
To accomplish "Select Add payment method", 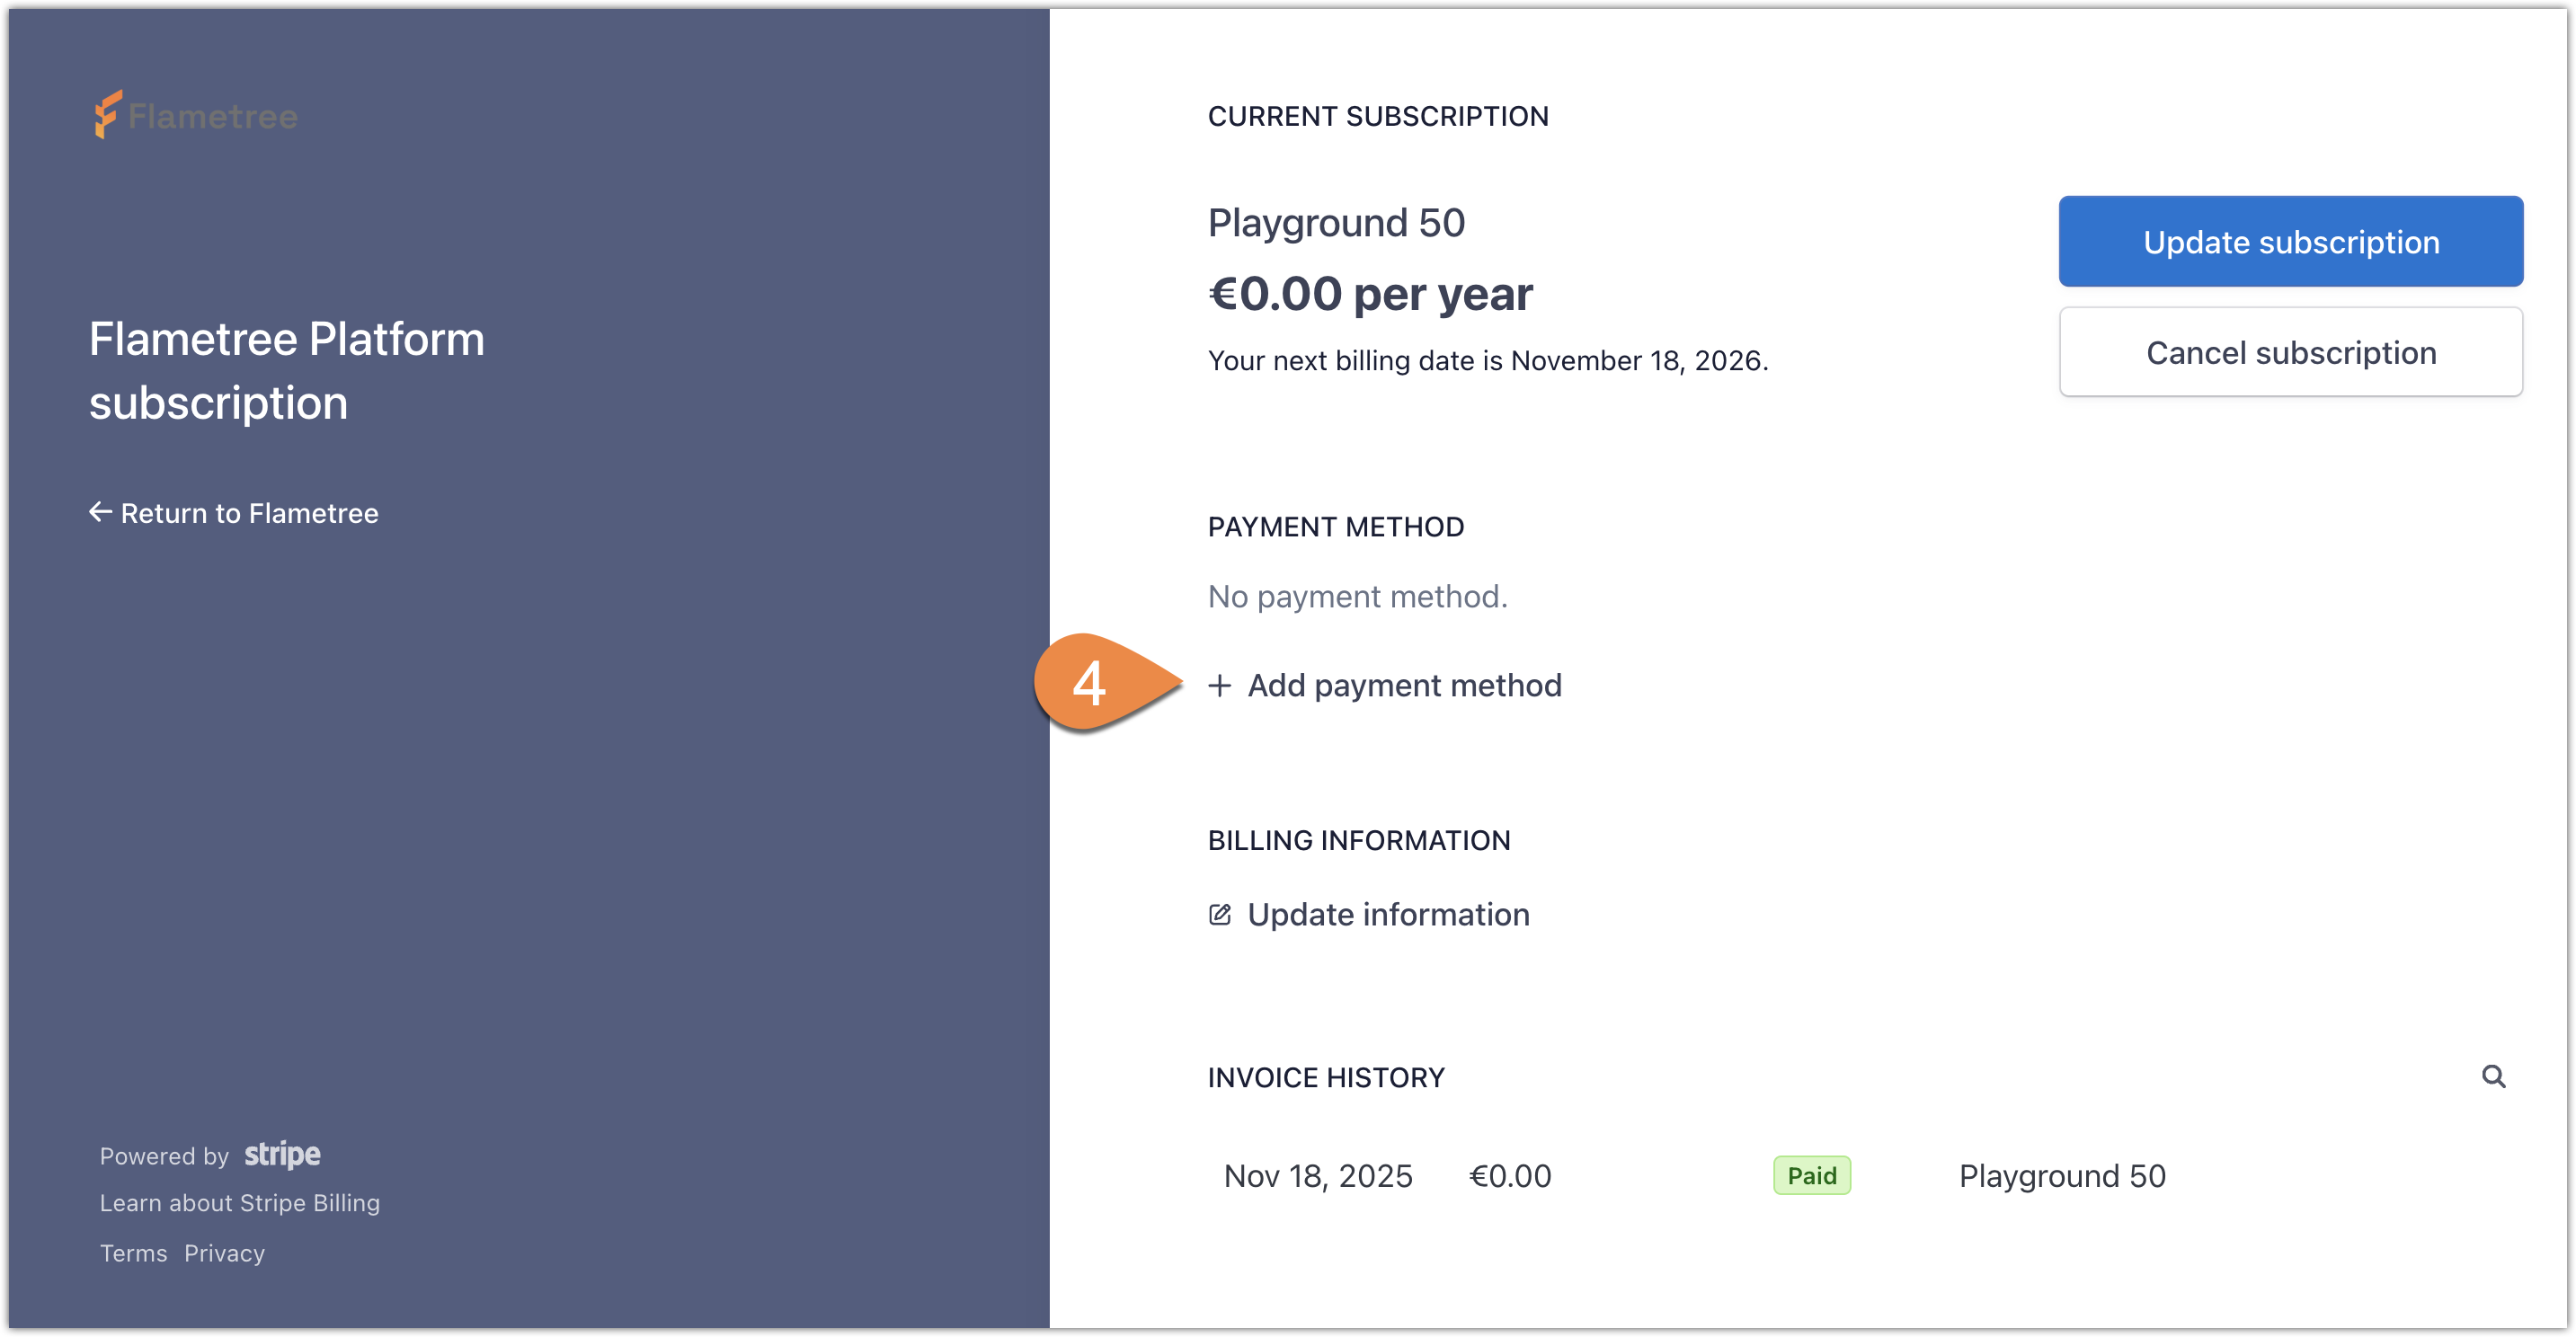I will [x=1404, y=685].
